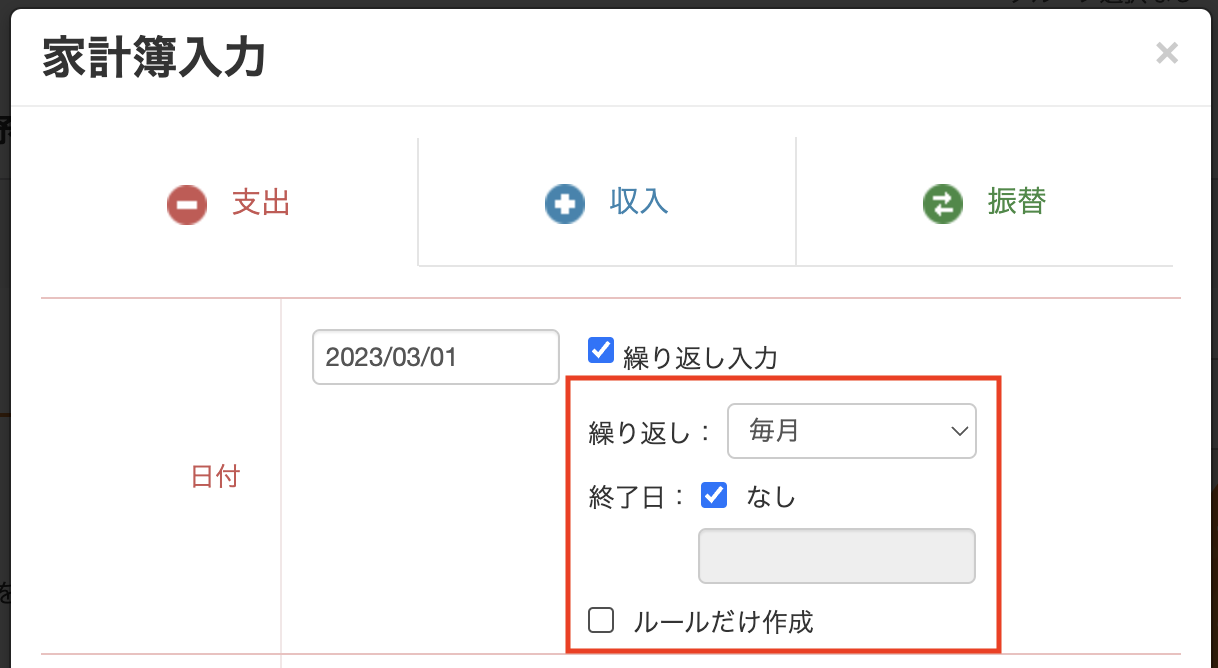Enable the ルールだけ作成 checkbox
This screenshot has height=668, width=1218.
tap(601, 621)
